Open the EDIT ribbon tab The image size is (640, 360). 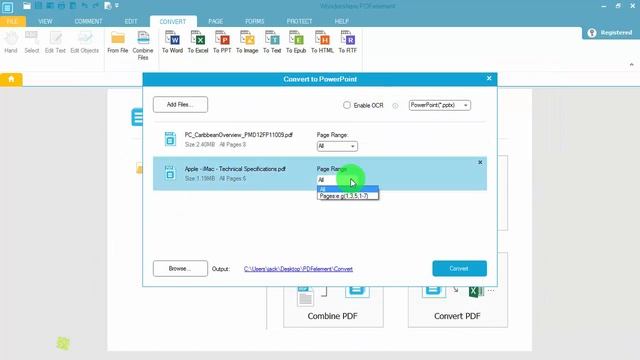coord(131,21)
